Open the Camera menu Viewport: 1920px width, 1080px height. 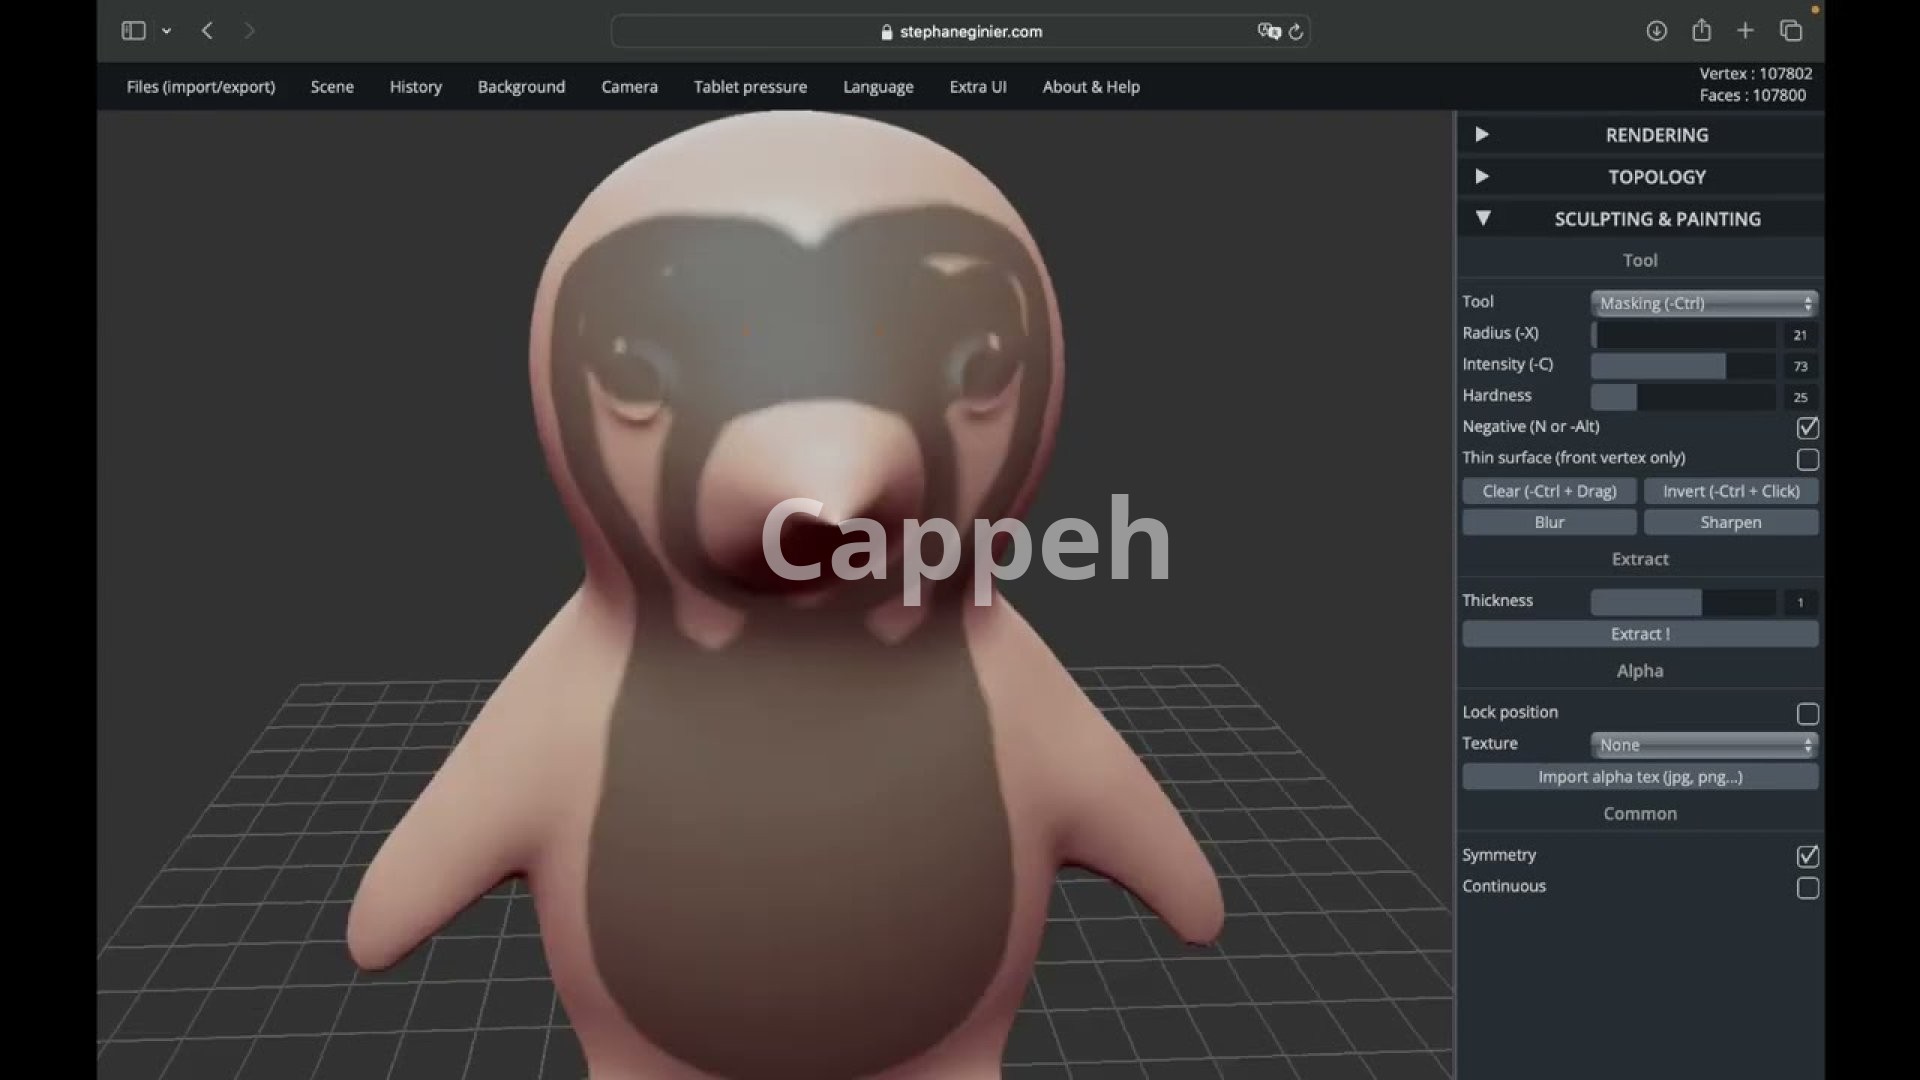pyautogui.click(x=629, y=87)
